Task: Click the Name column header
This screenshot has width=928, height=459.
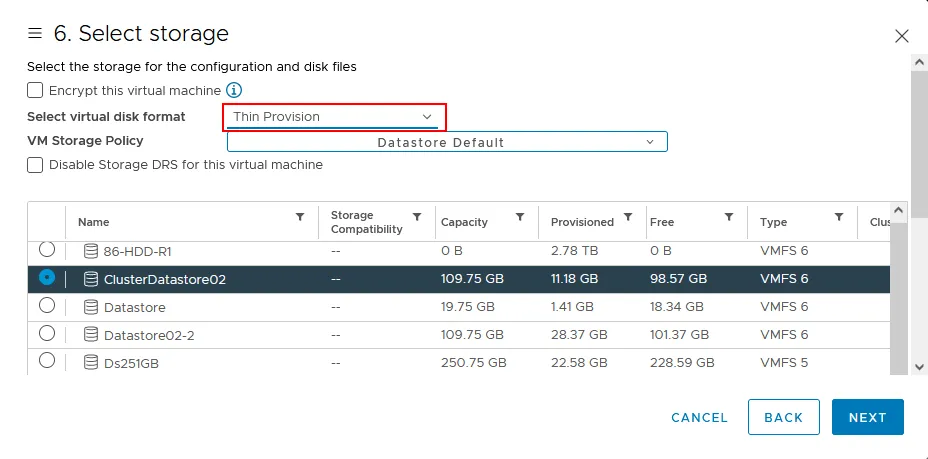Action: [94, 222]
